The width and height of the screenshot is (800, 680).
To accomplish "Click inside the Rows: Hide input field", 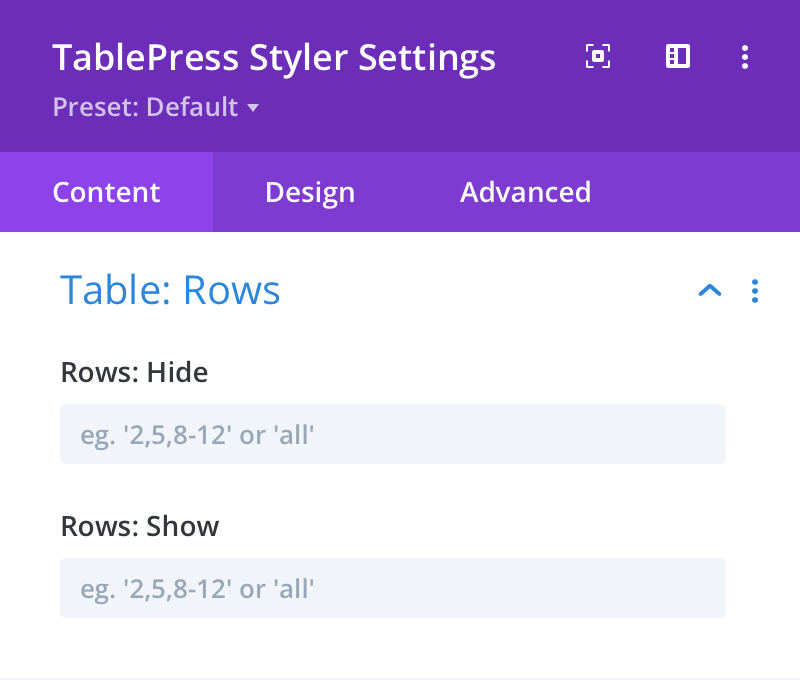I will (x=393, y=434).
